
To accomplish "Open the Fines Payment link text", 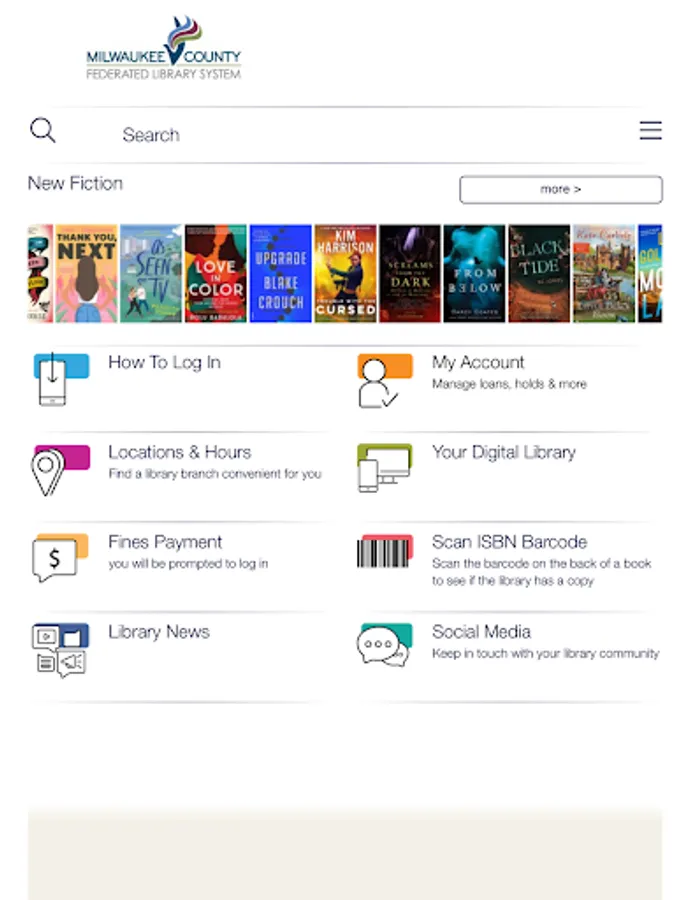I will click(x=165, y=542).
